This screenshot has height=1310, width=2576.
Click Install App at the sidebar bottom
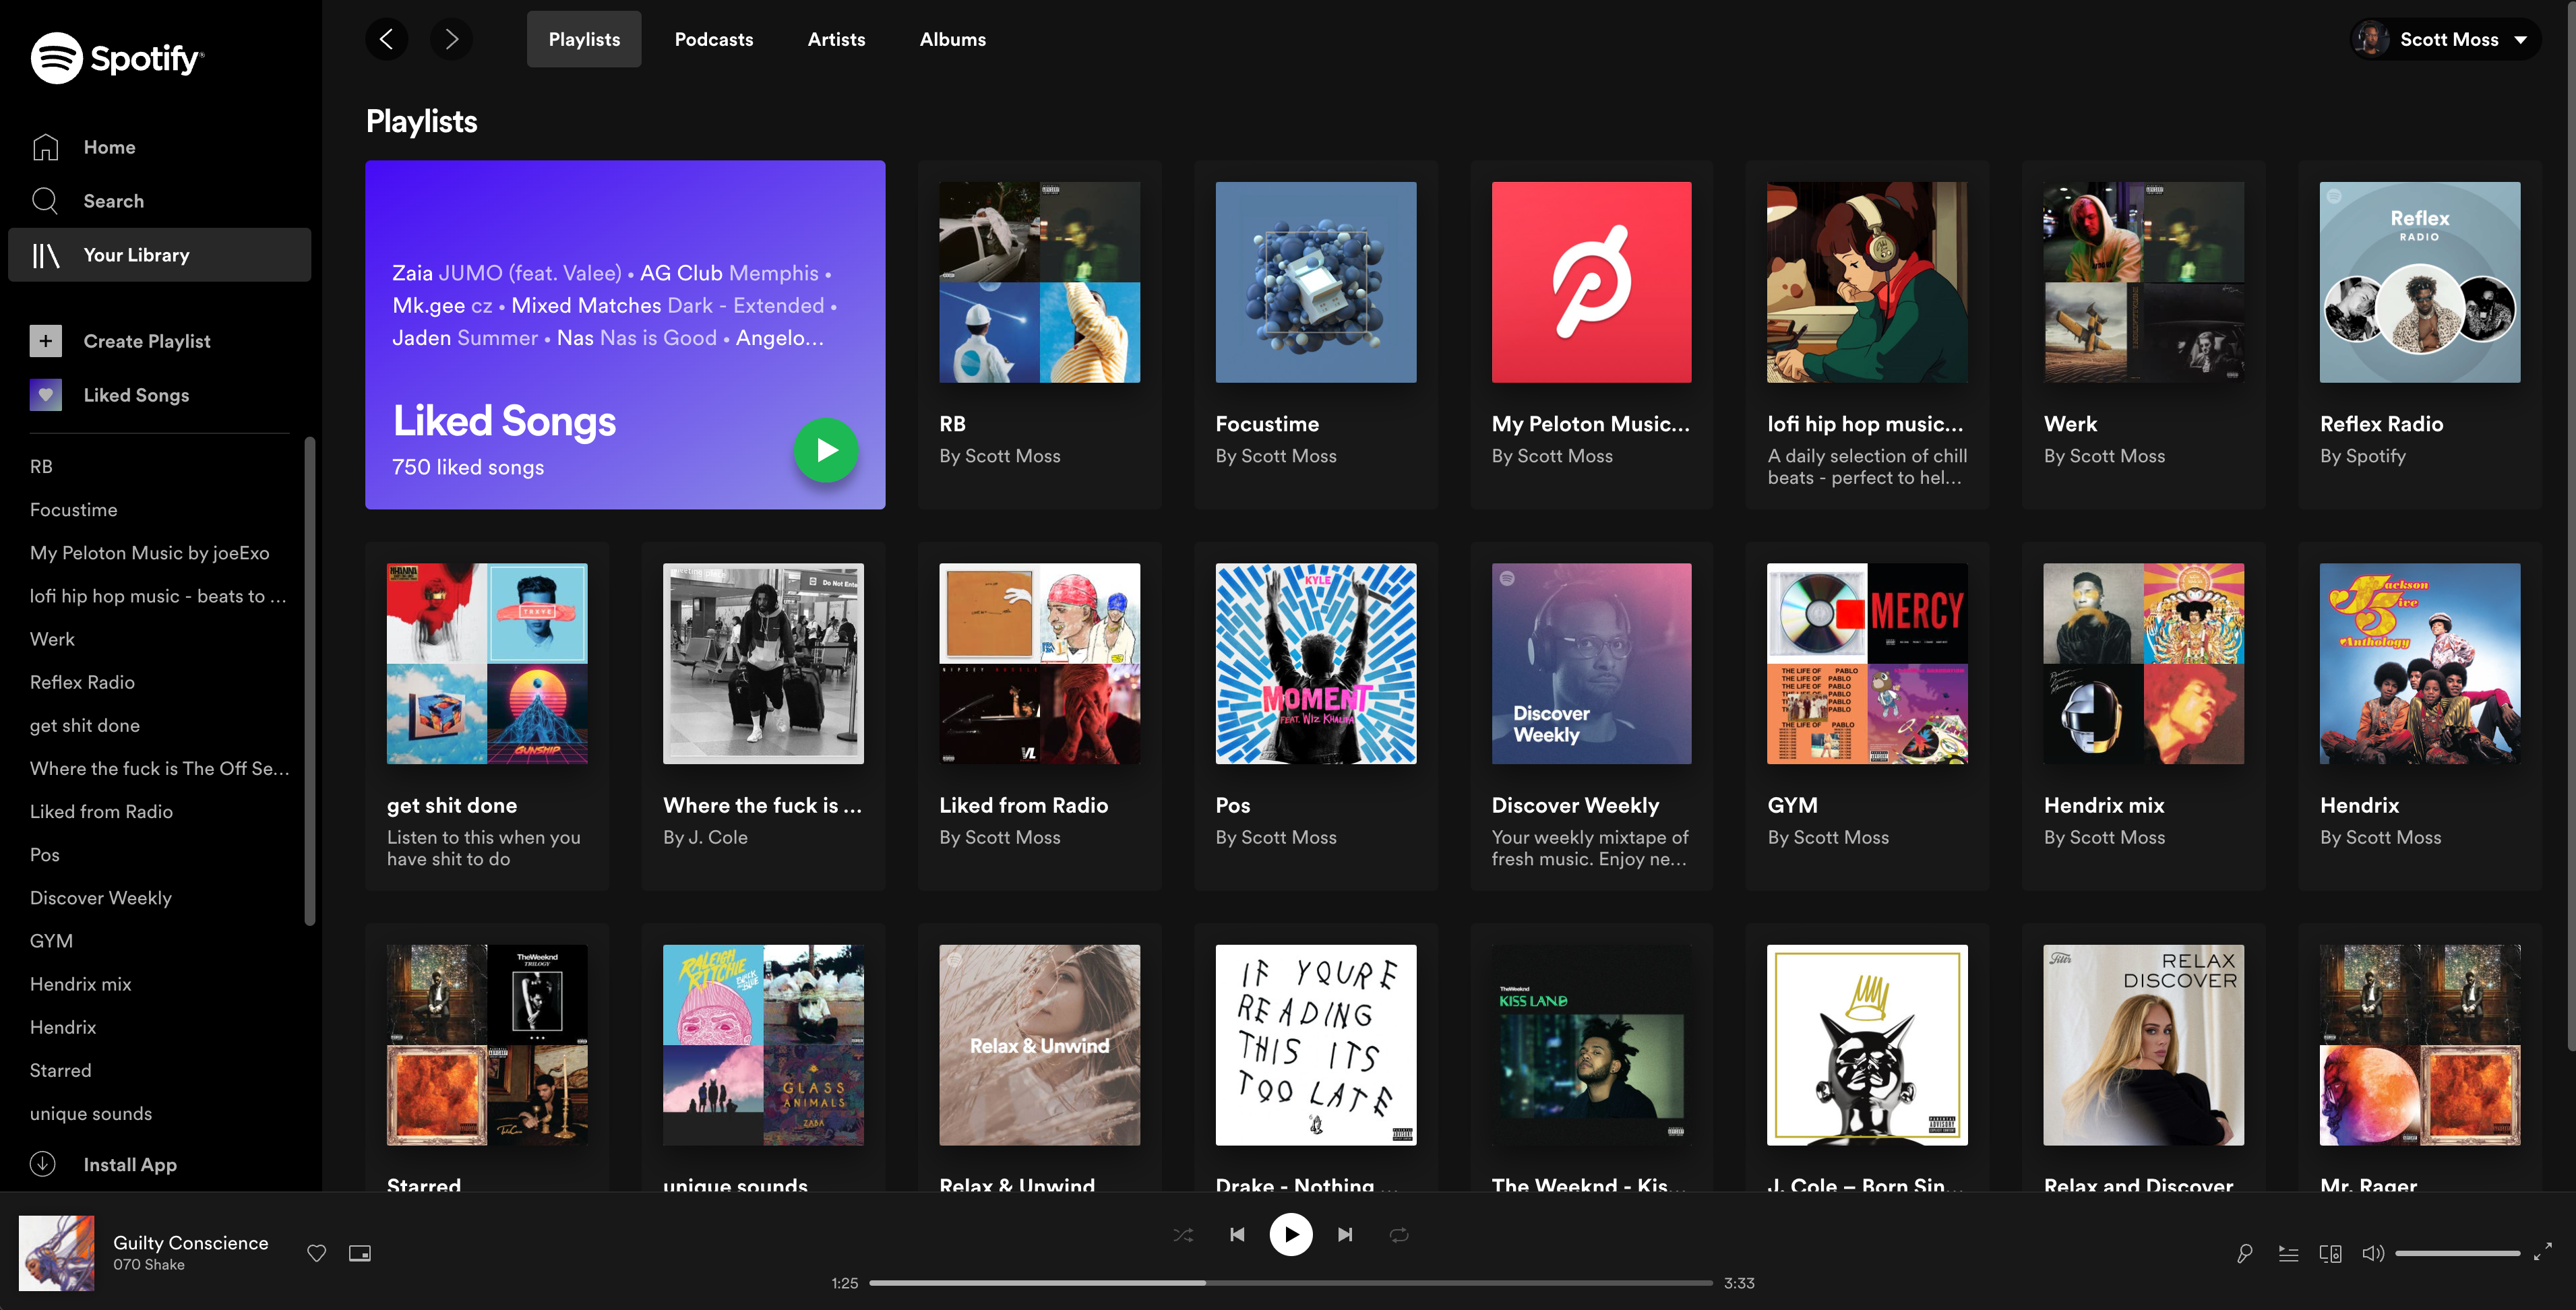[129, 1164]
